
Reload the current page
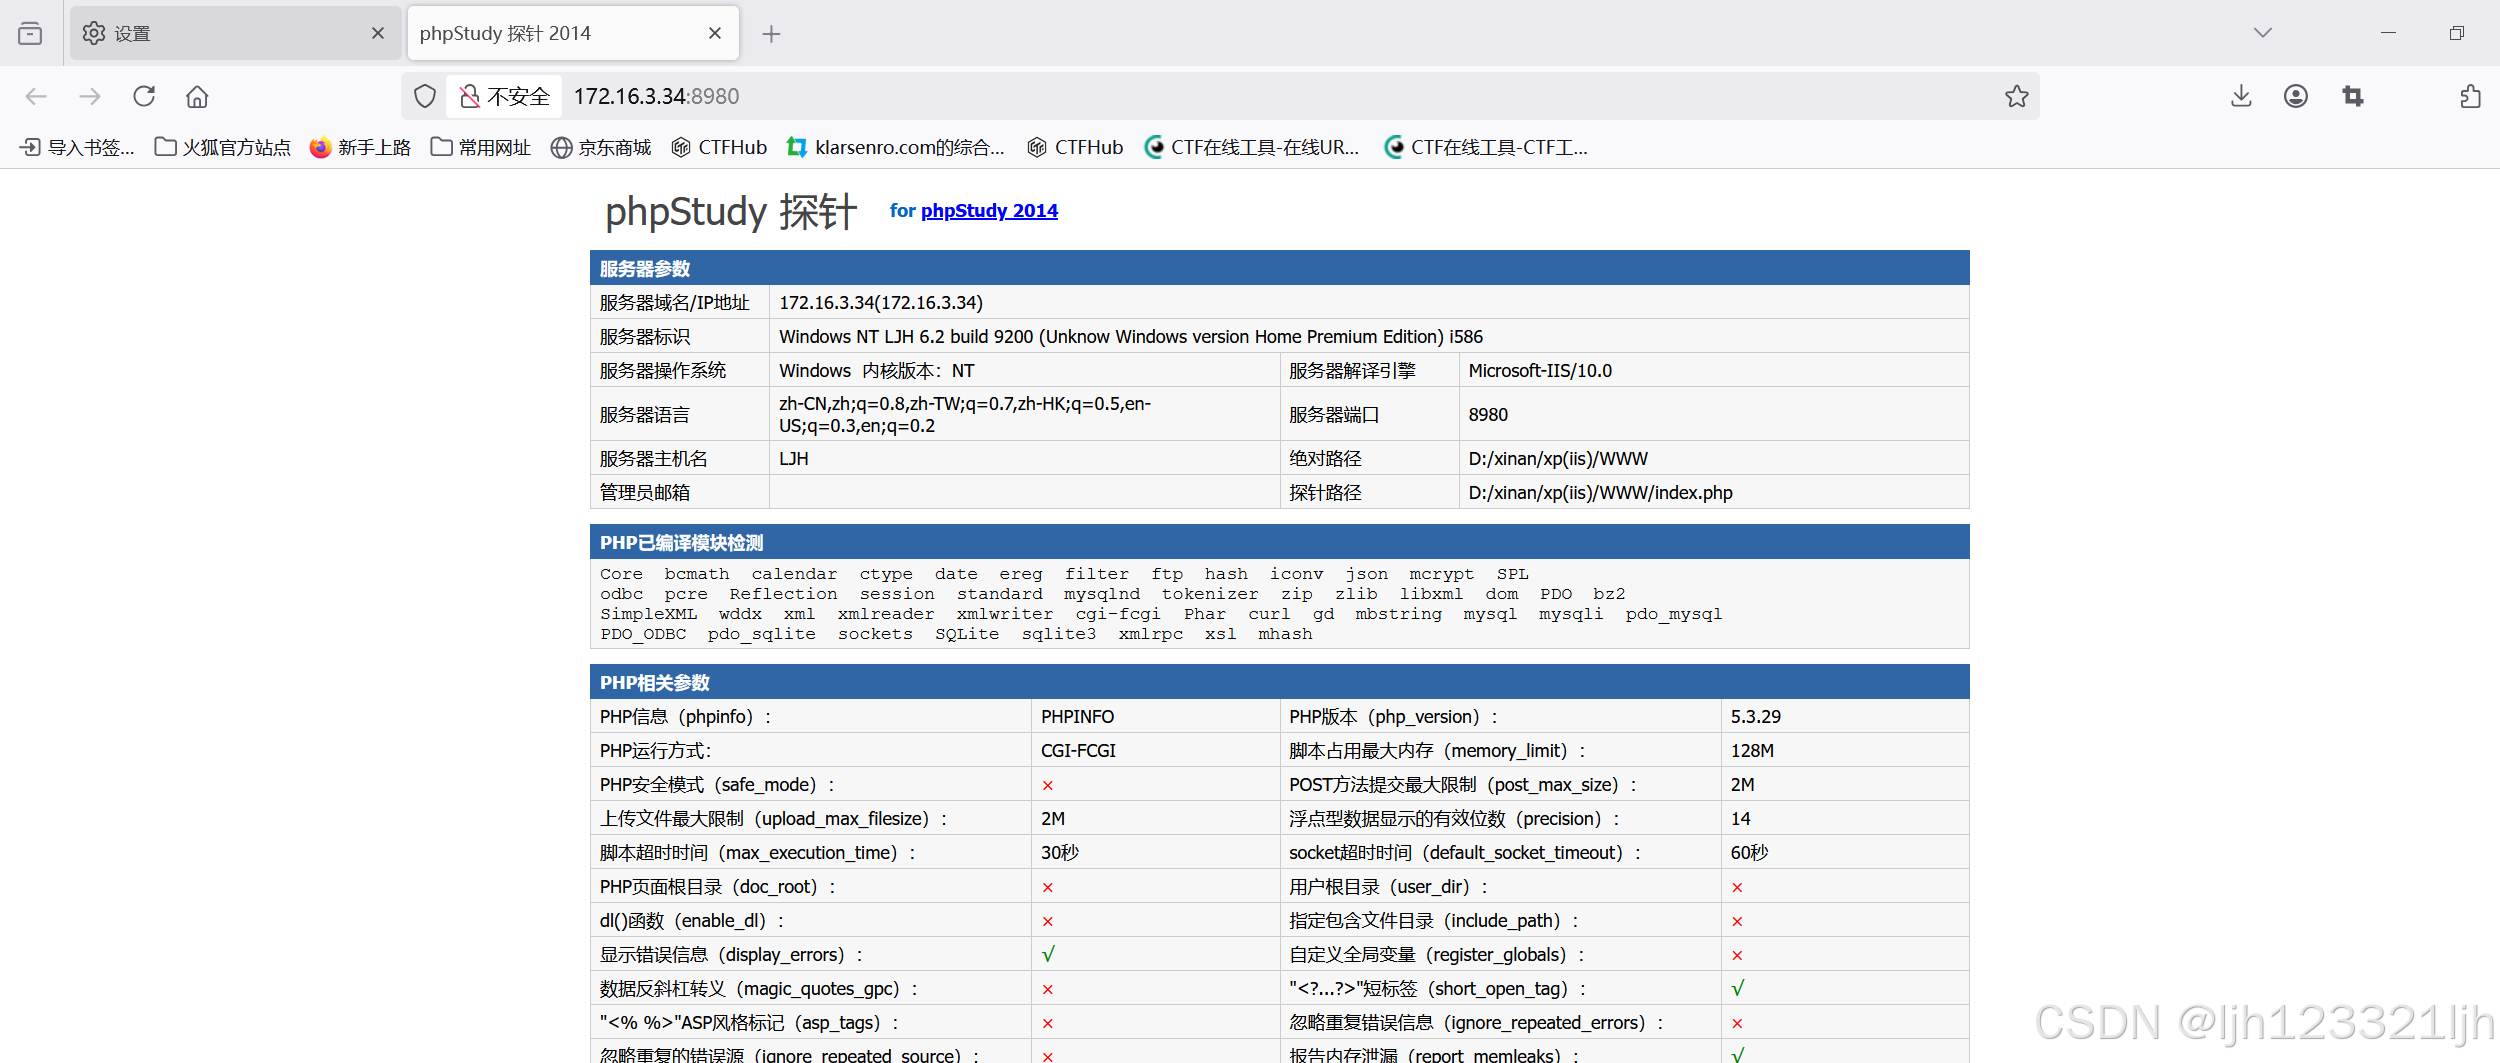pos(144,96)
